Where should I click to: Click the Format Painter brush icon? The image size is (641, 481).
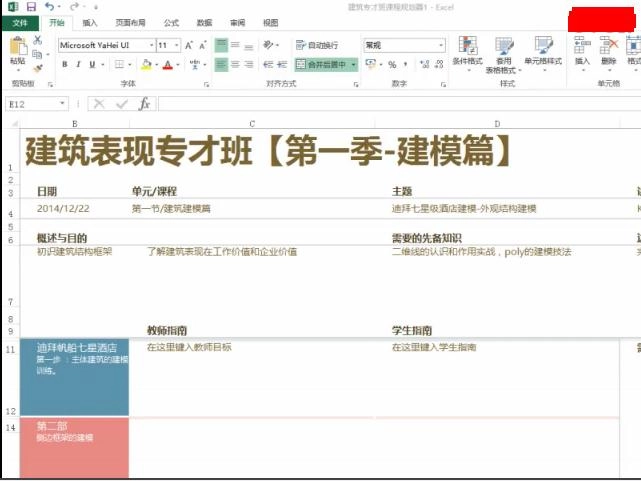[x=38, y=67]
